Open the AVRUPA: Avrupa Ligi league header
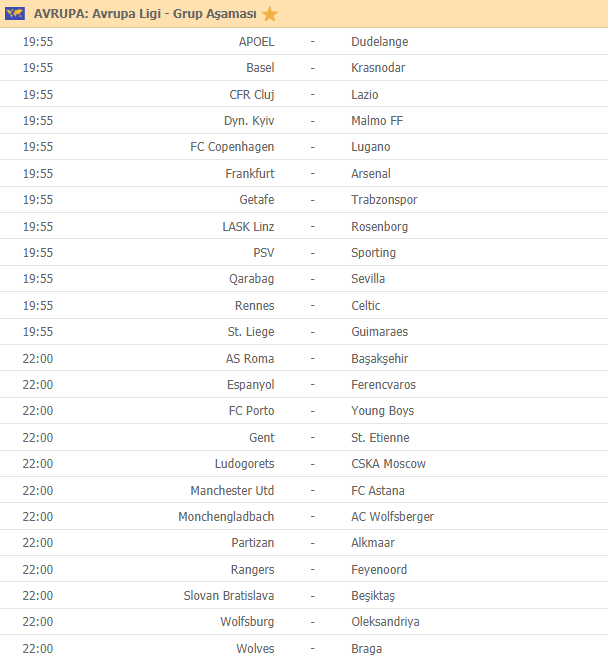Screen dimensions: 608x659 (145, 14)
